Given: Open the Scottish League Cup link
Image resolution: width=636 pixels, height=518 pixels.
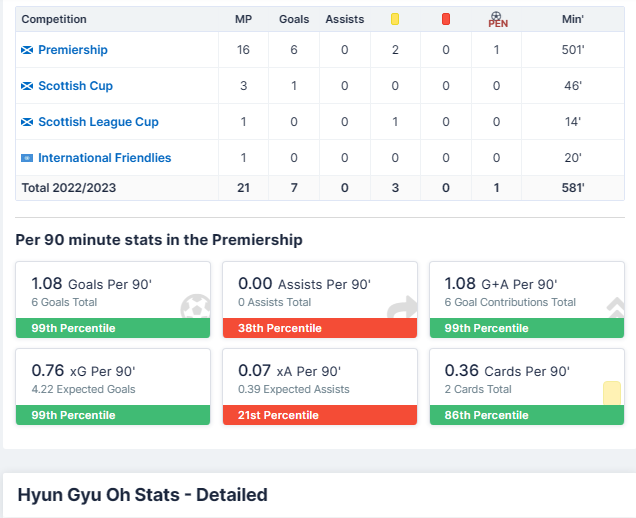Looking at the screenshot, I should click(x=98, y=122).
